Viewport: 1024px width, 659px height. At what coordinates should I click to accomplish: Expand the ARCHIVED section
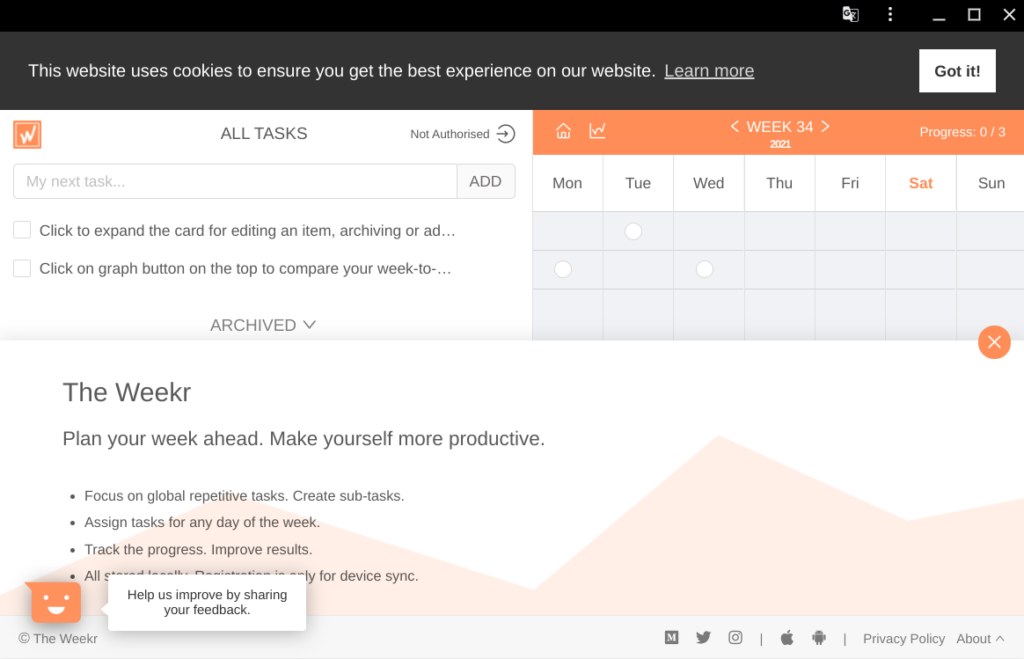coord(263,325)
